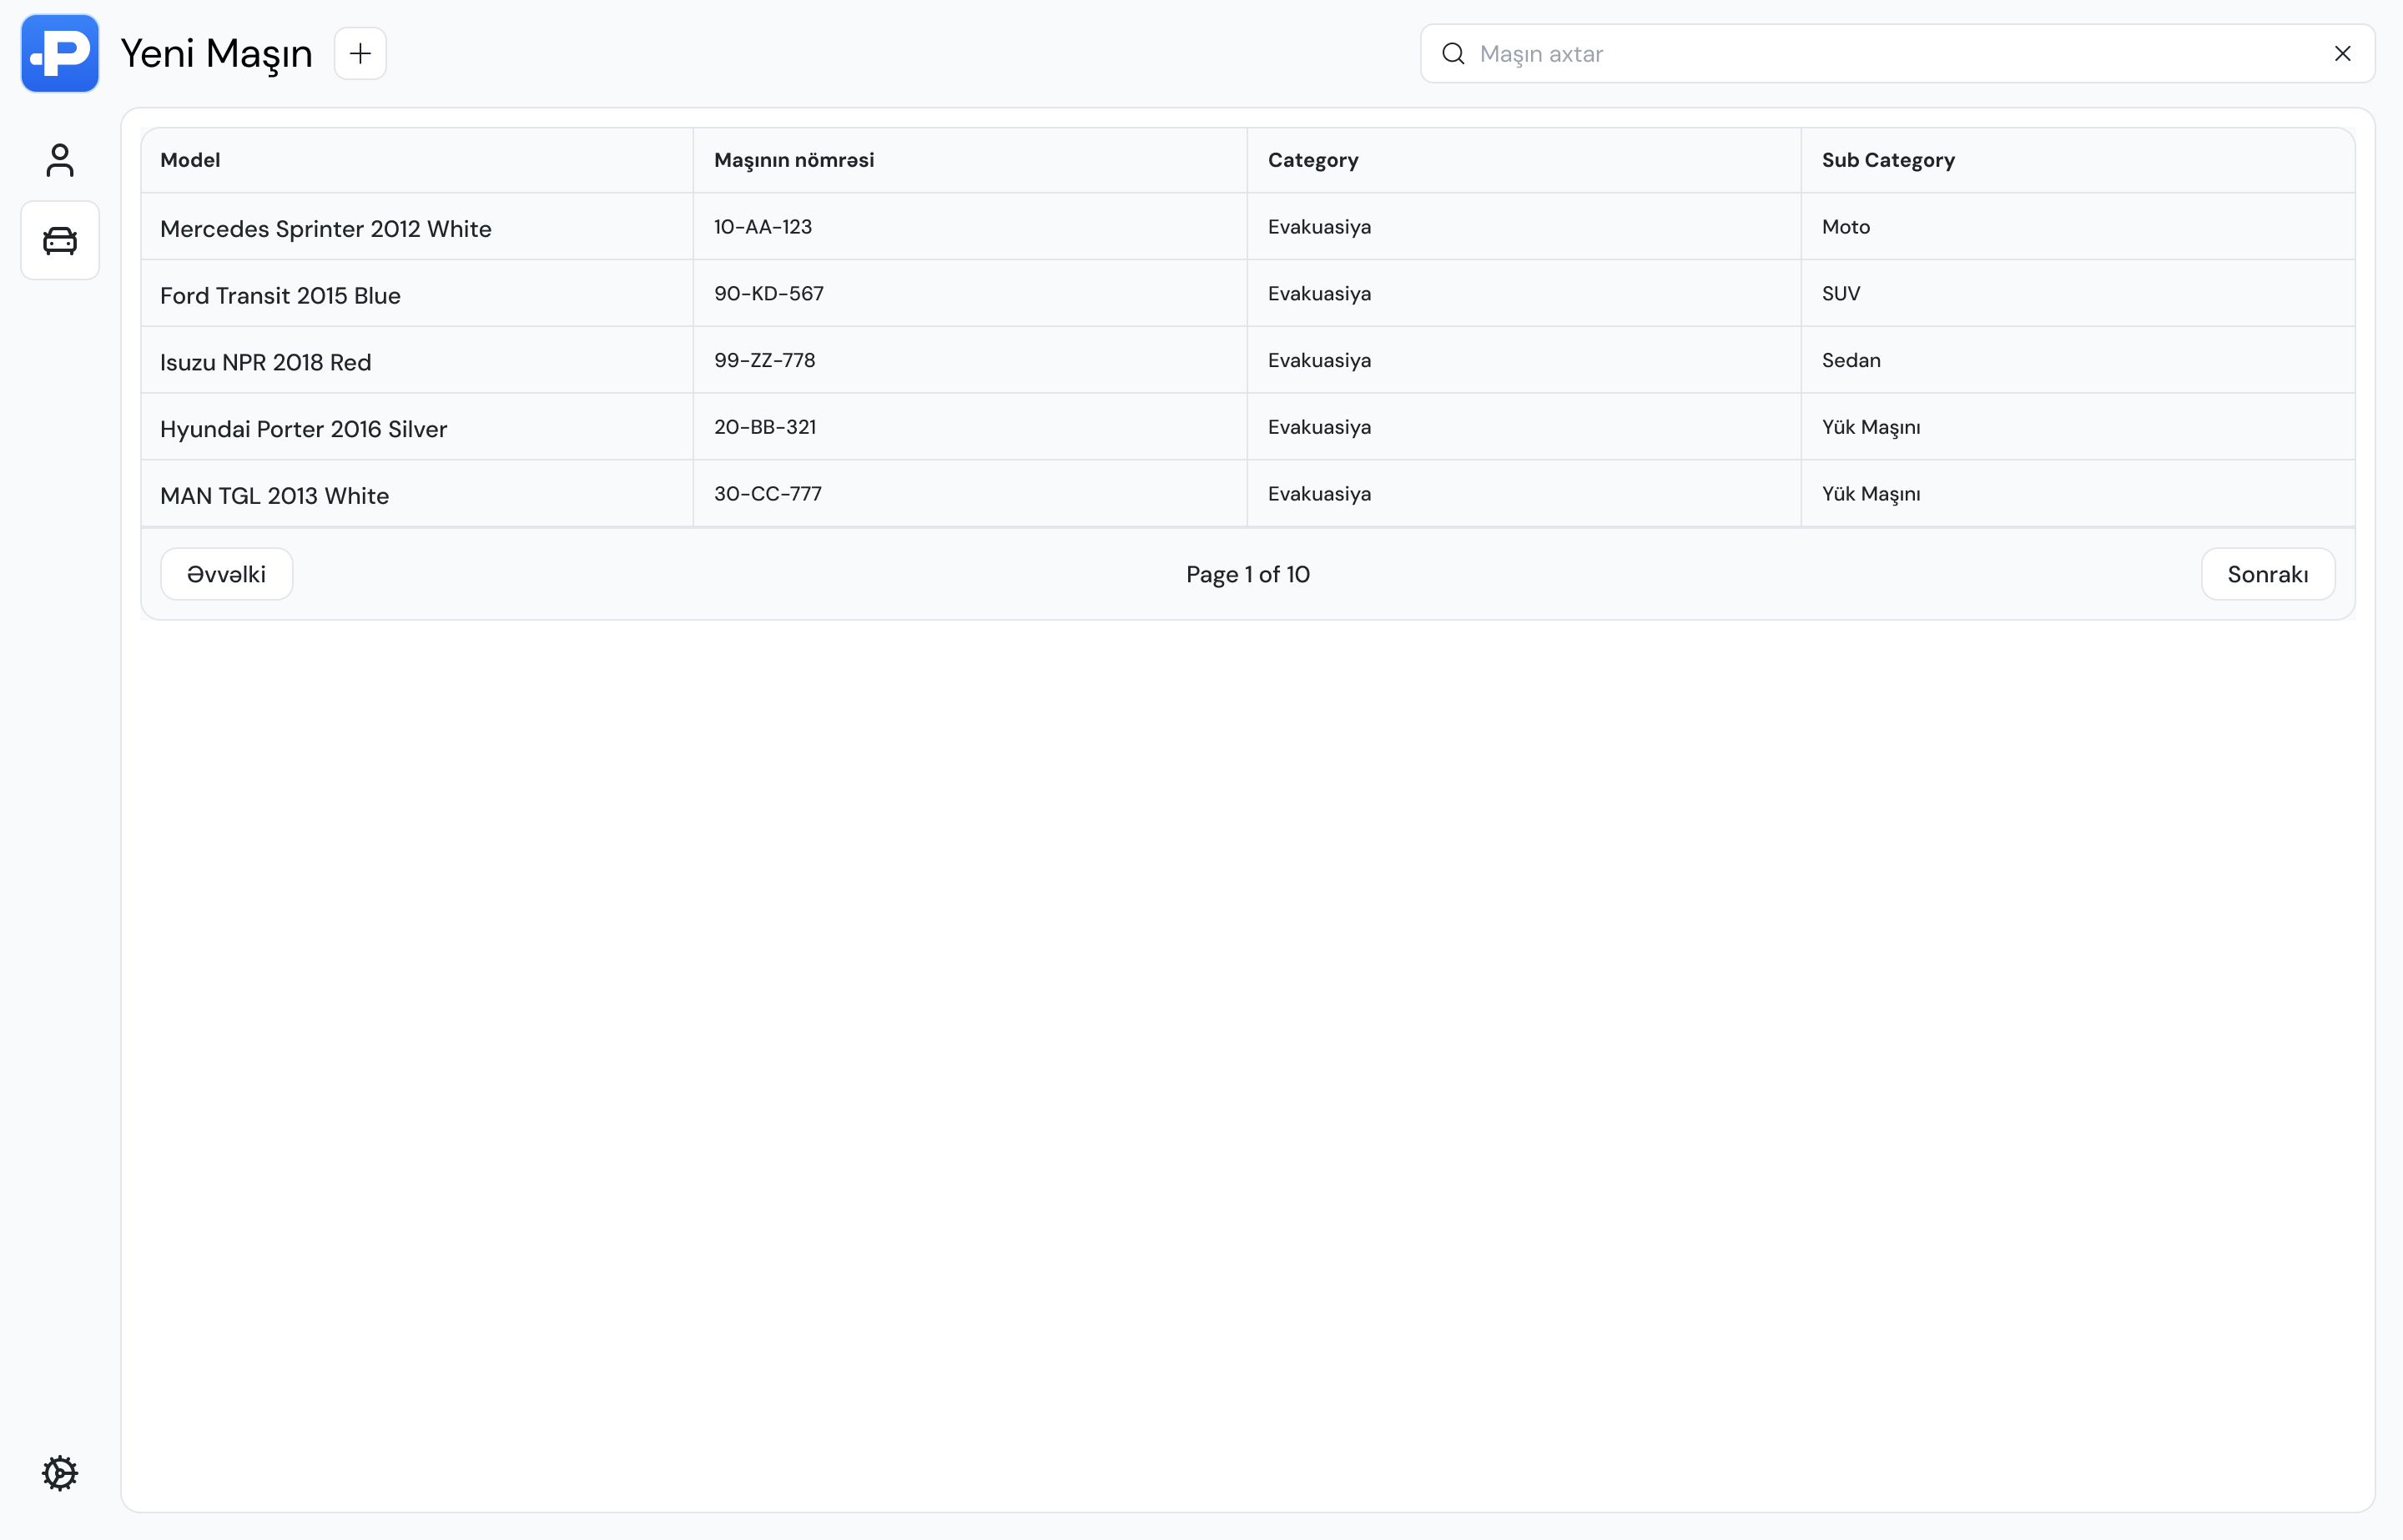This screenshot has height=1540, width=2403.
Task: Go to next page with Sonrakı
Action: point(2267,574)
